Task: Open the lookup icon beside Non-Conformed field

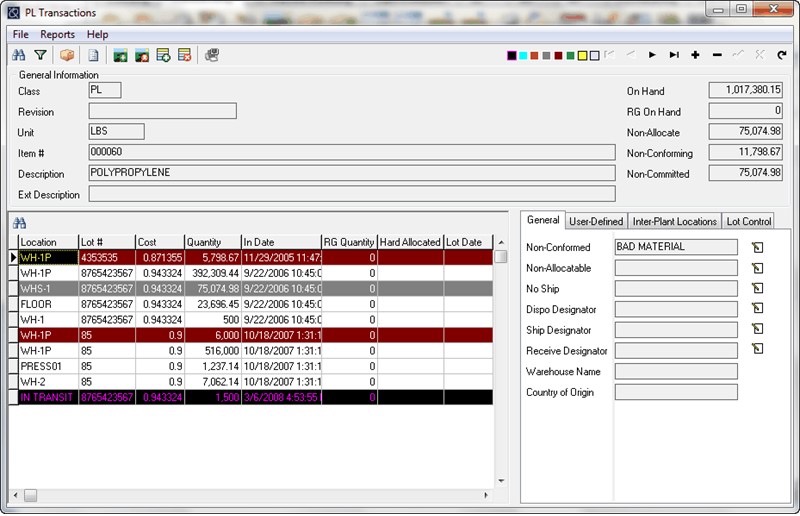Action: [757, 247]
